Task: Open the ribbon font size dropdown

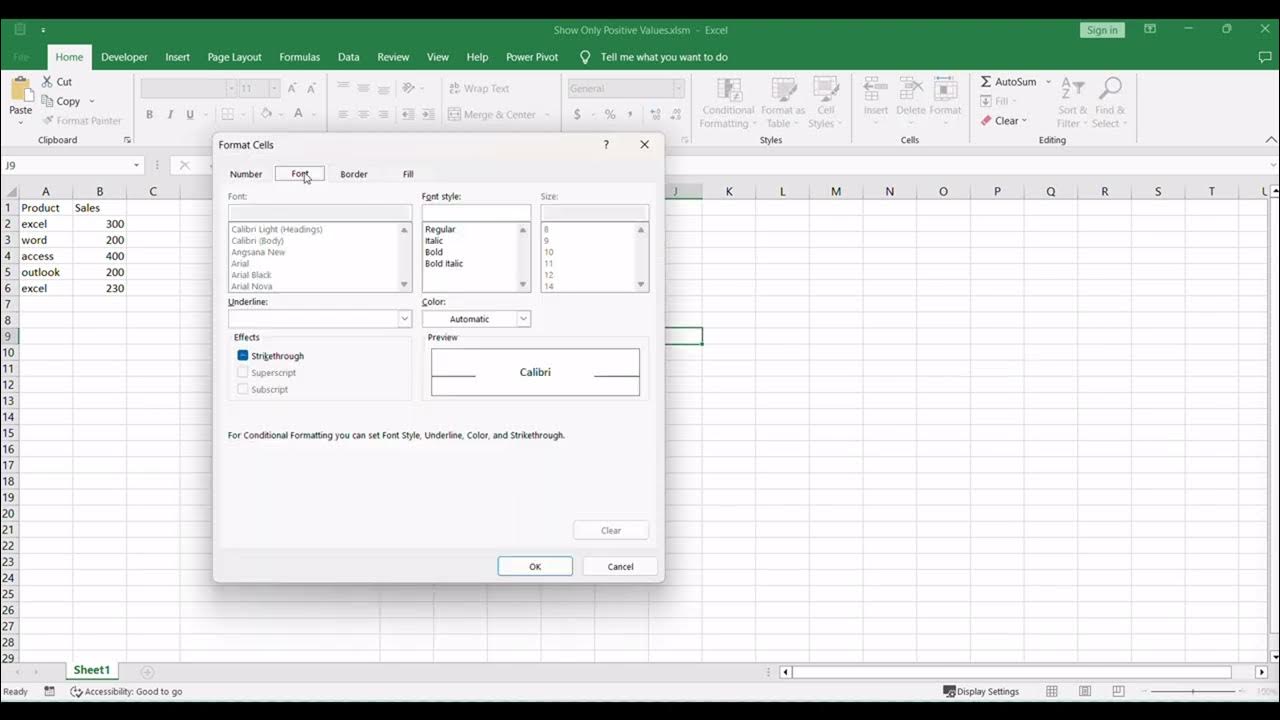Action: click(276, 89)
